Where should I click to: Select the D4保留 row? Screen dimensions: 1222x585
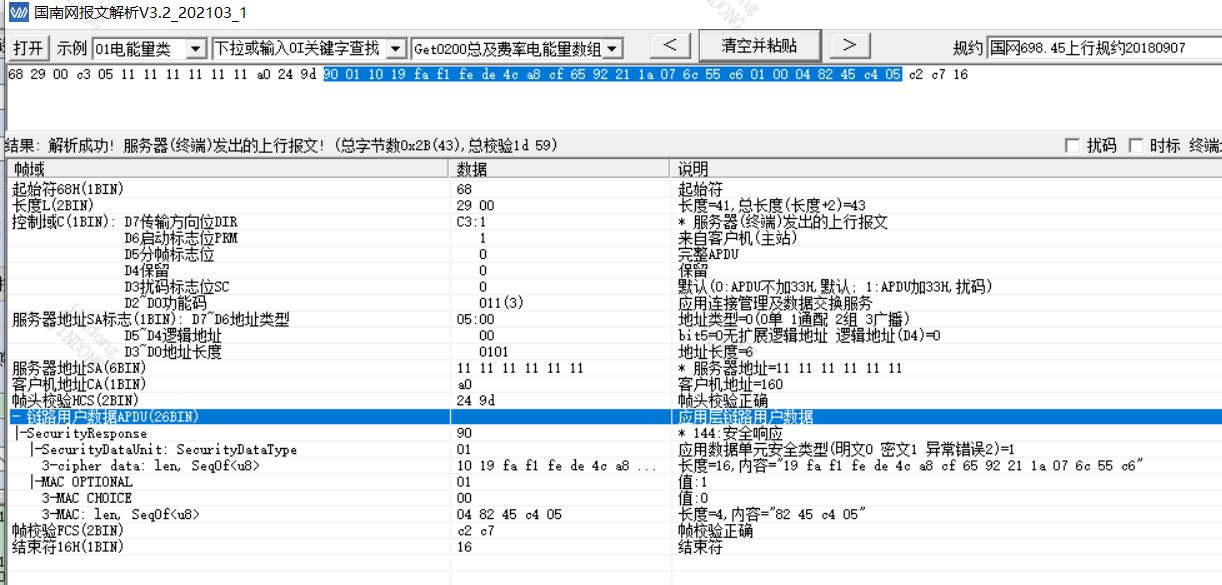615,270
